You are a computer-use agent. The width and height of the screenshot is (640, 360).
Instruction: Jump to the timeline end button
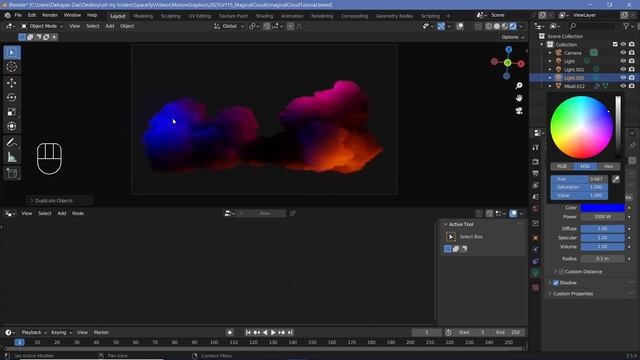[x=290, y=333]
